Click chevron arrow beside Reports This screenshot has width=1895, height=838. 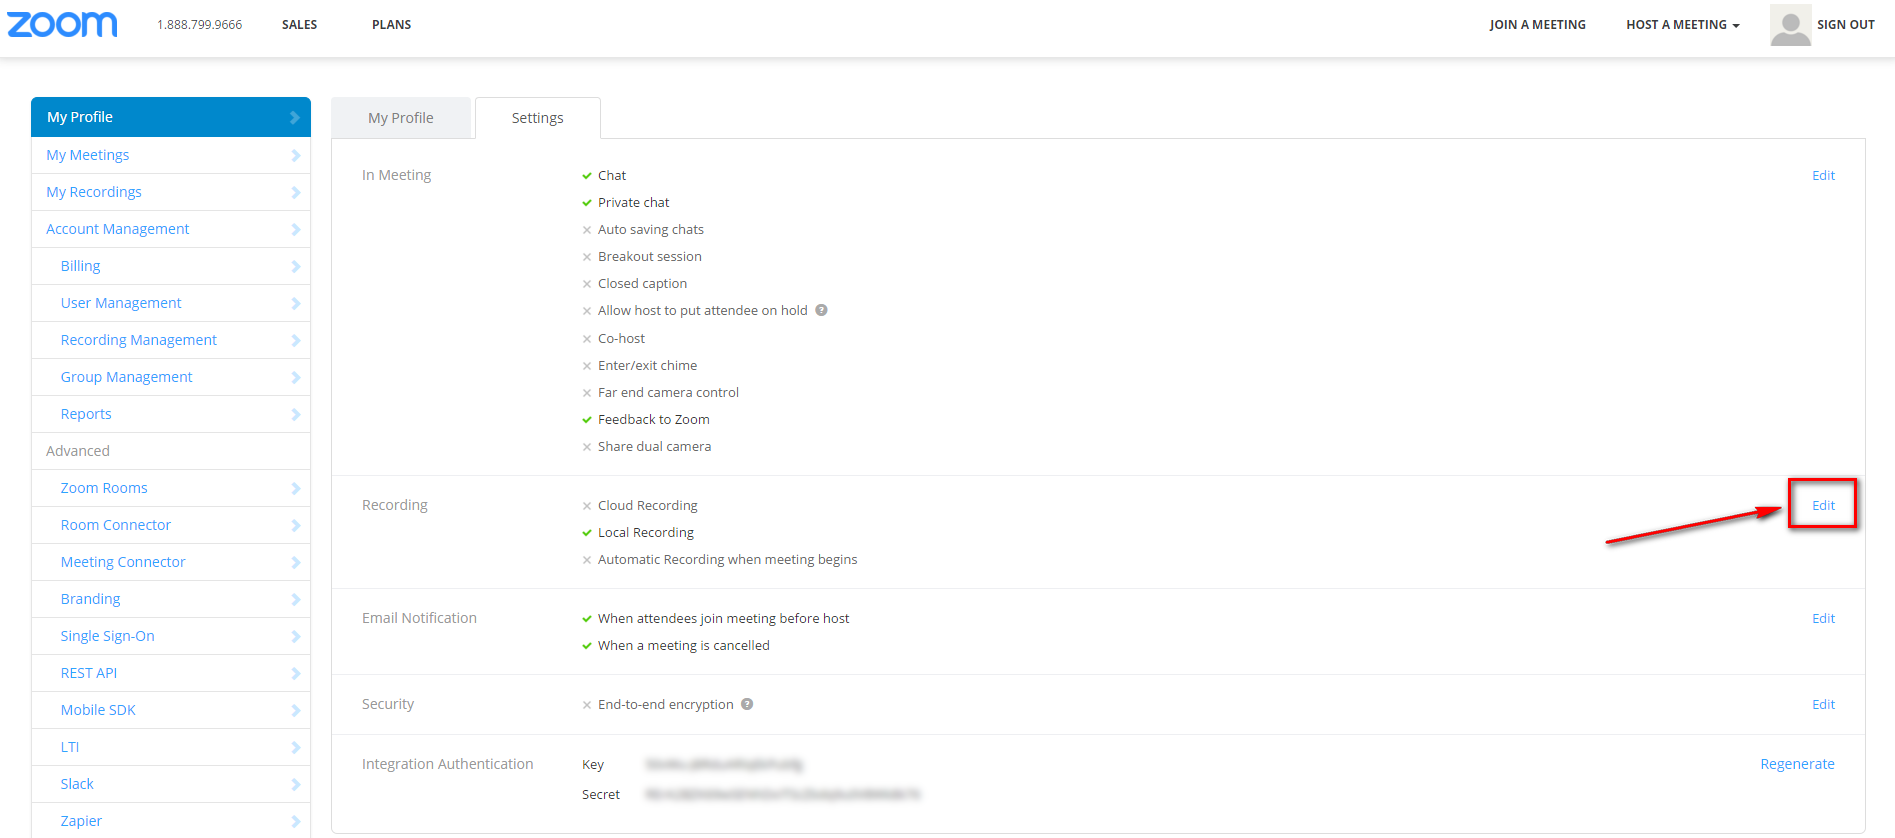coord(295,414)
